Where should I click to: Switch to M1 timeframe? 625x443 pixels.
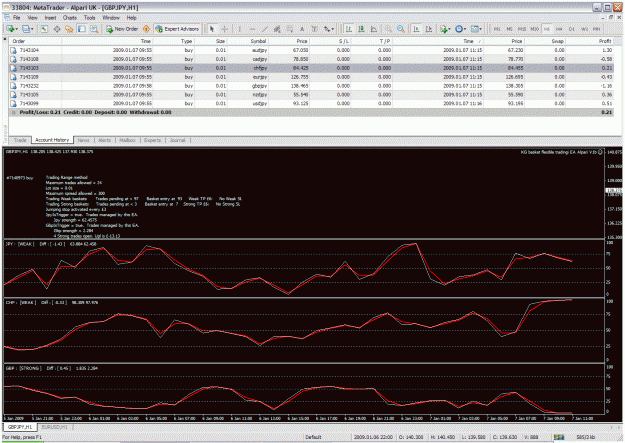click(497, 29)
